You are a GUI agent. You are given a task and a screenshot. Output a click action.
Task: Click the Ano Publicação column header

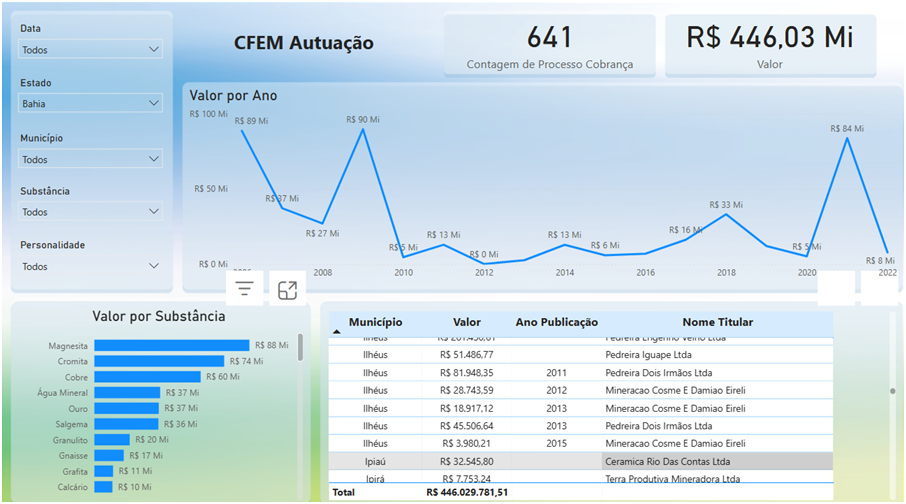coord(556,322)
